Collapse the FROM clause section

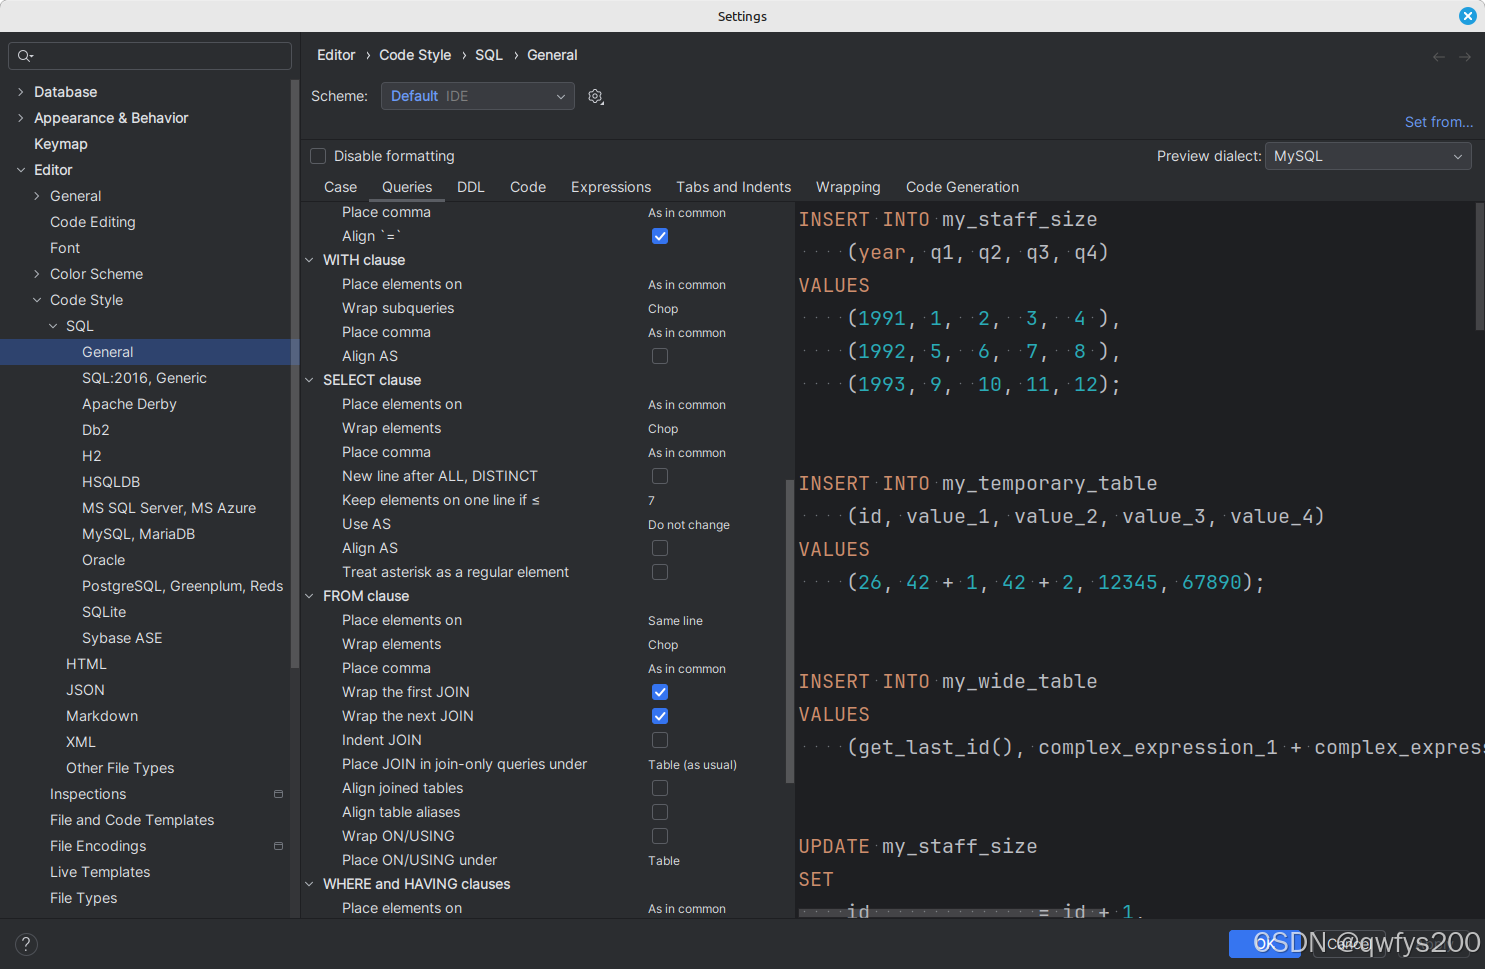click(309, 596)
